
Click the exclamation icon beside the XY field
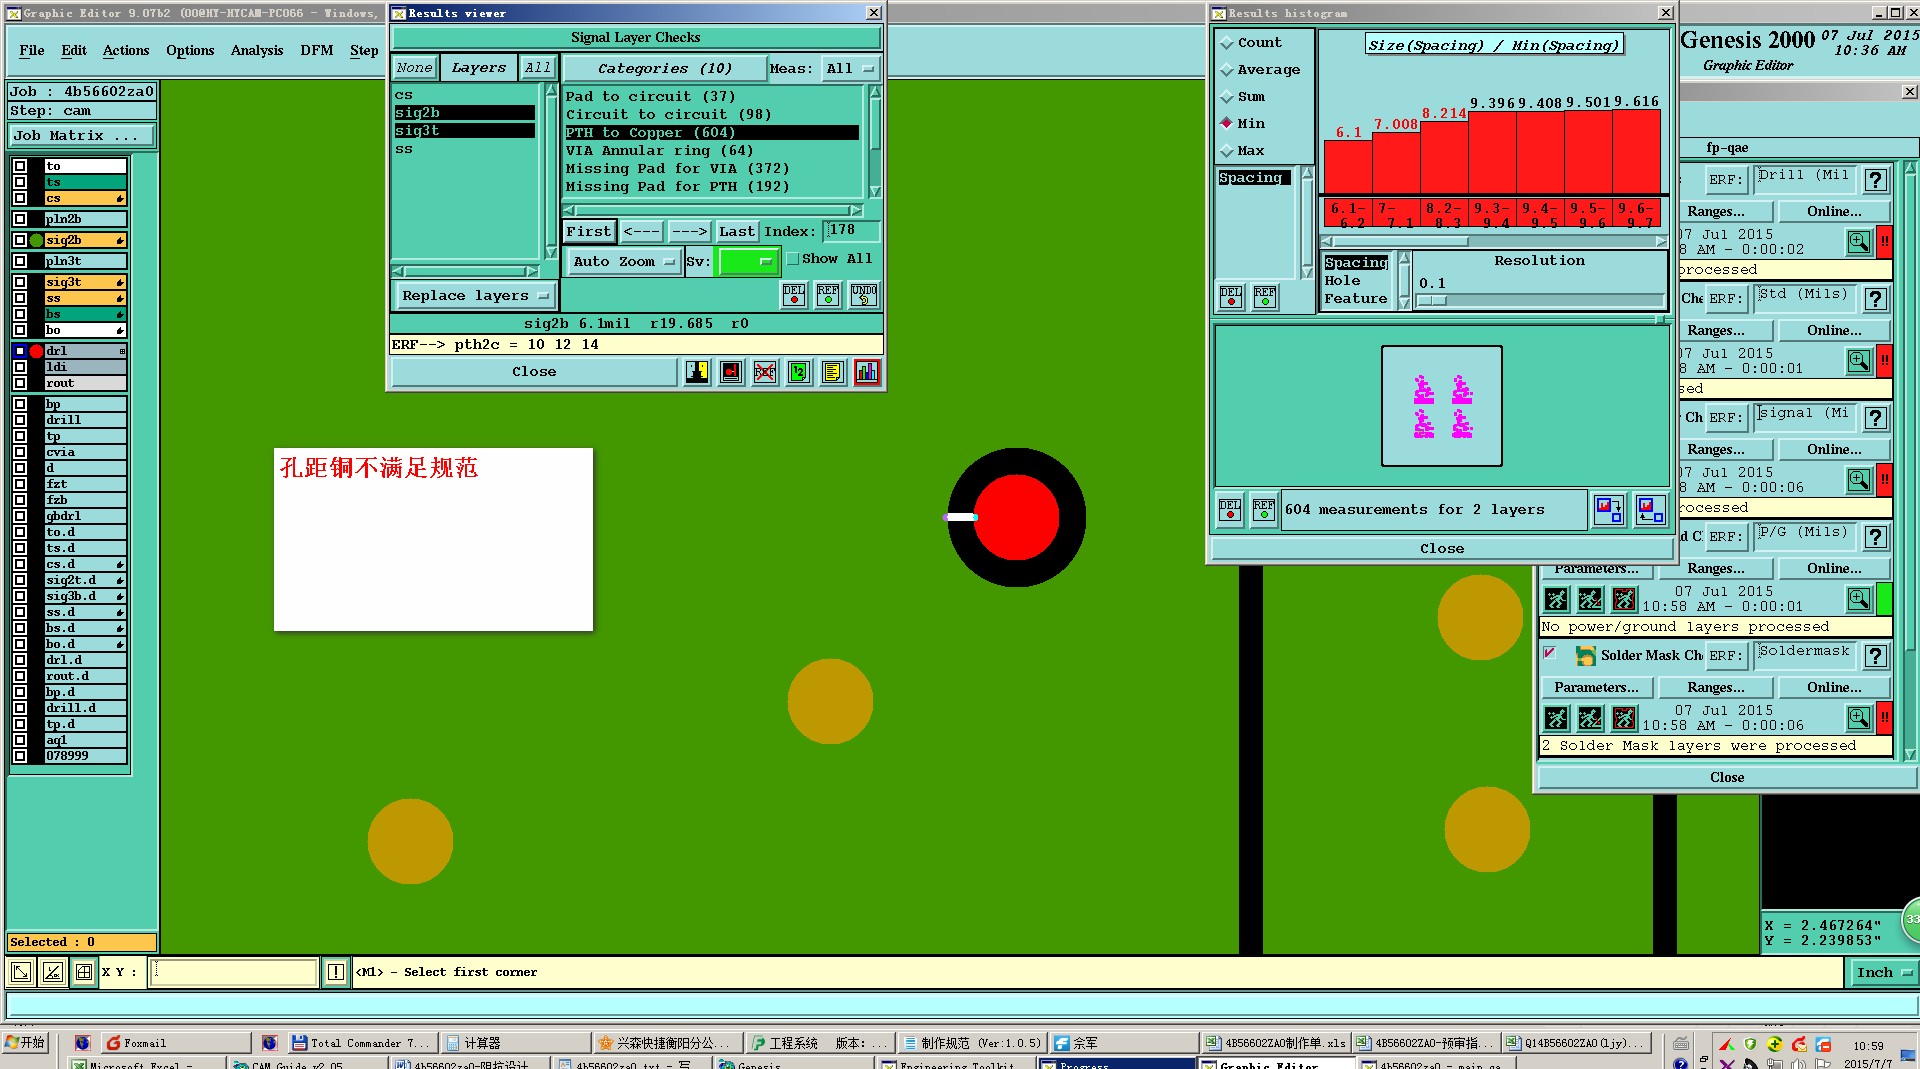pos(336,972)
